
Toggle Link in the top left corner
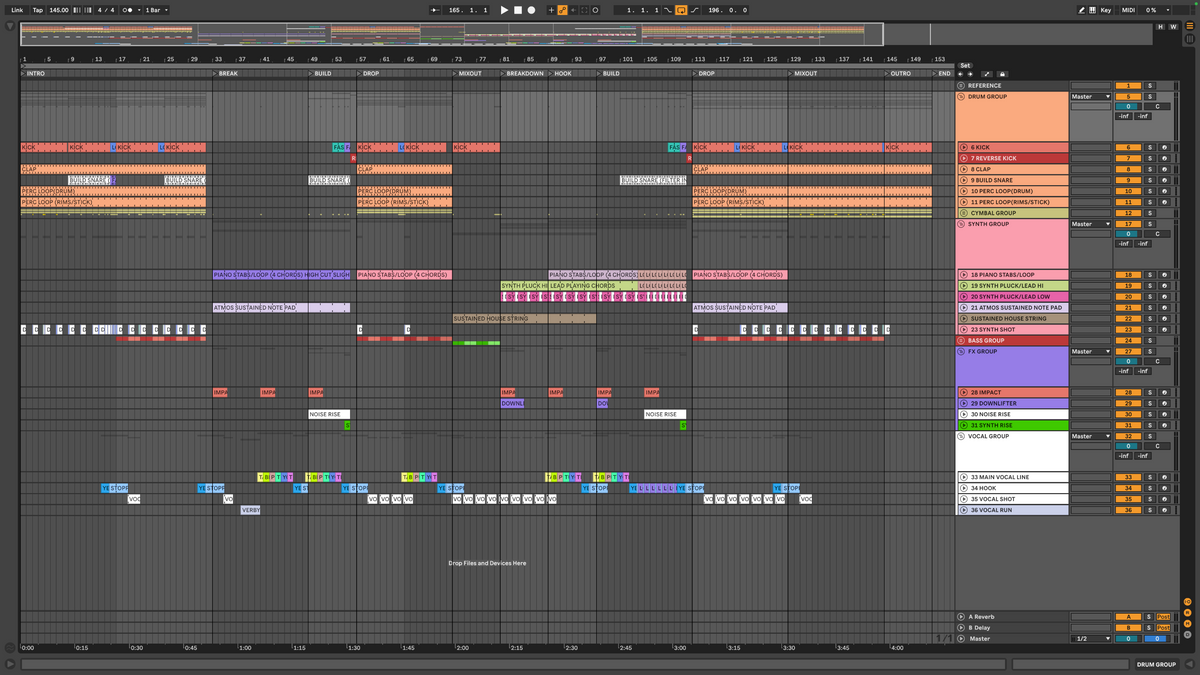point(17,9)
